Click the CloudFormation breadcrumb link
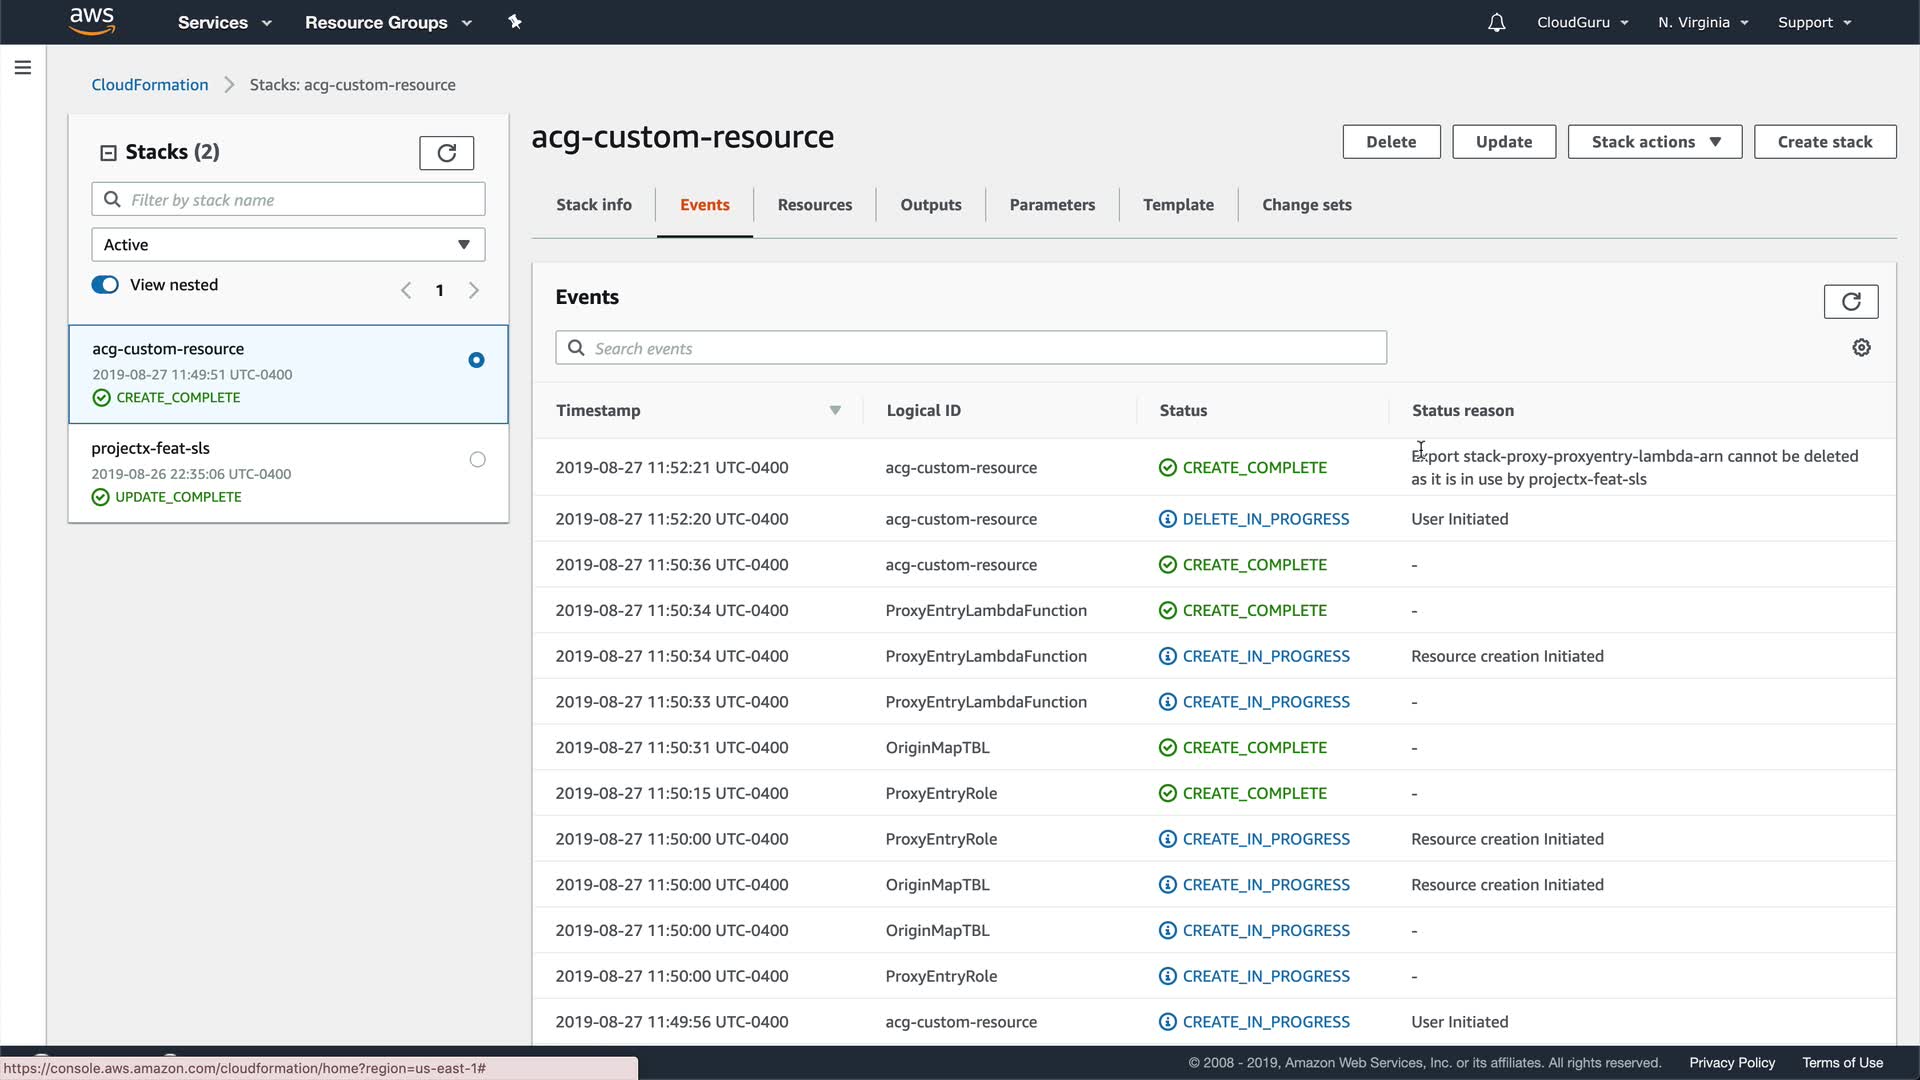The height and width of the screenshot is (1080, 1920). coord(150,85)
